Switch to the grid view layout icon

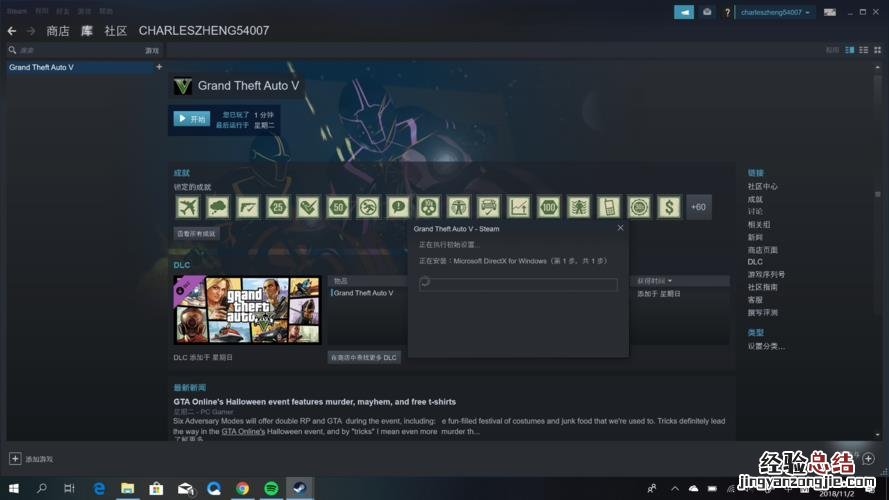coord(878,50)
